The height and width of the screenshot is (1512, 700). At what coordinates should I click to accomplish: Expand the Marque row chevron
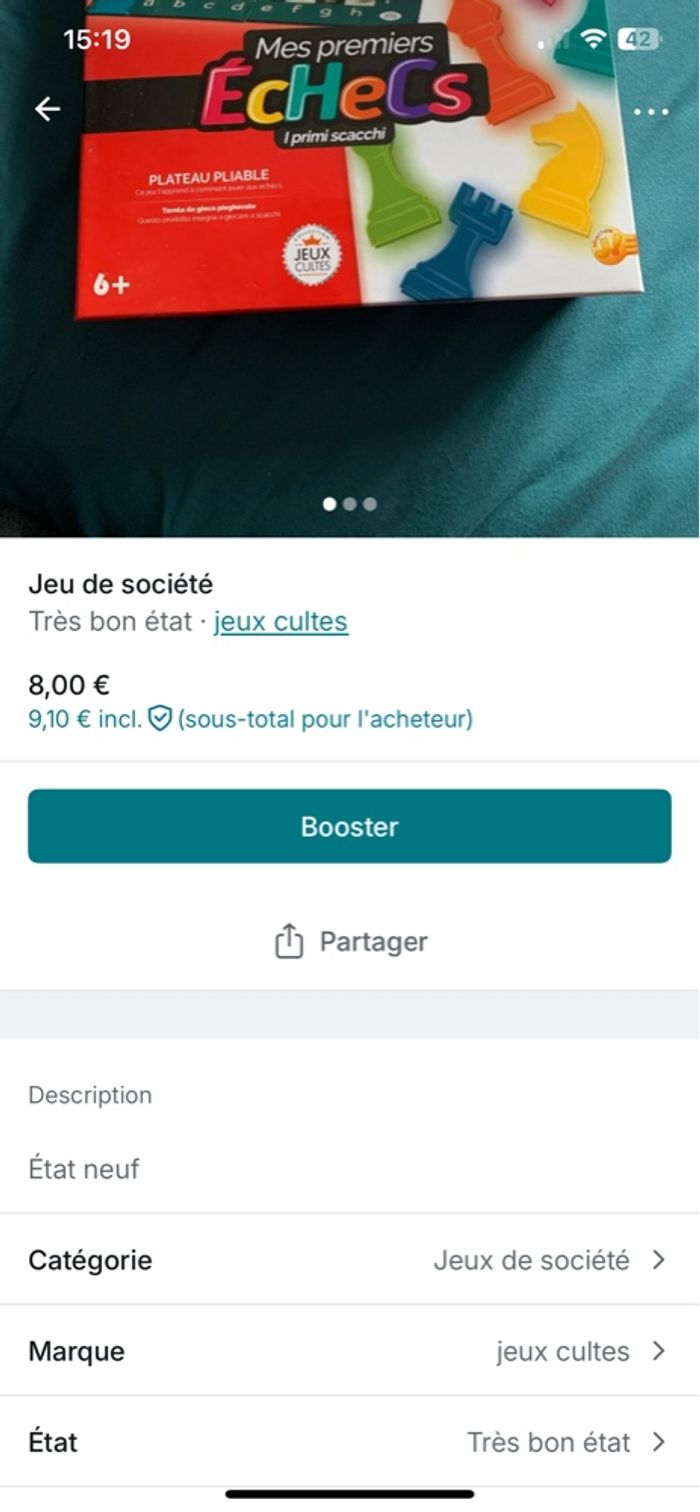[658, 1352]
